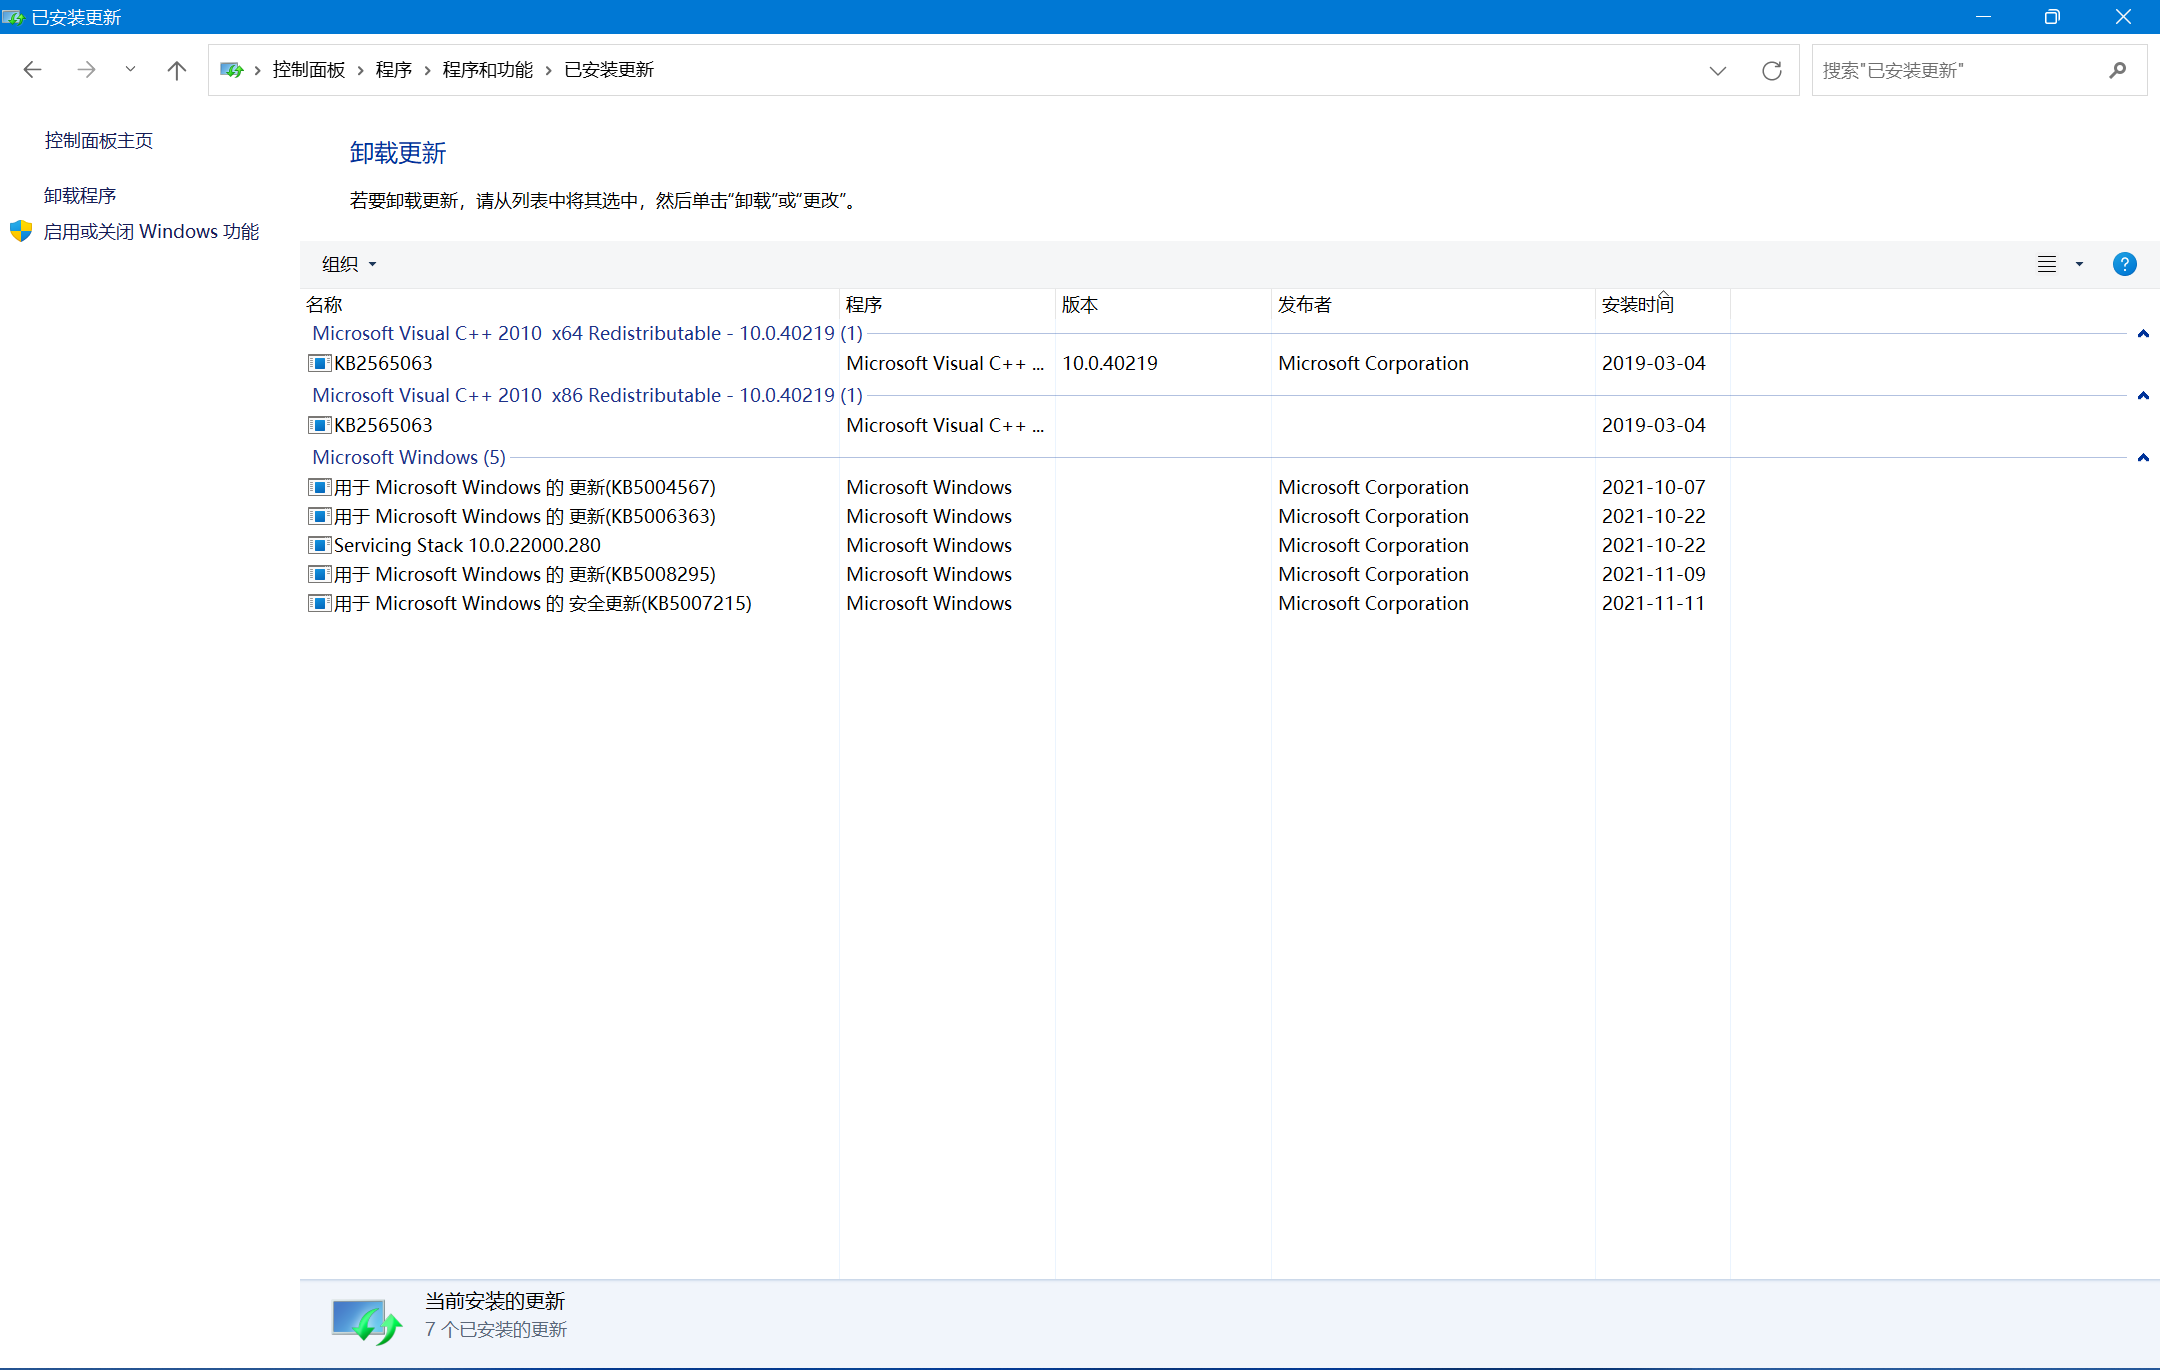Screen dimensions: 2160x1370
Task: Click the installed updates icon in details pane
Action: 366,1321
